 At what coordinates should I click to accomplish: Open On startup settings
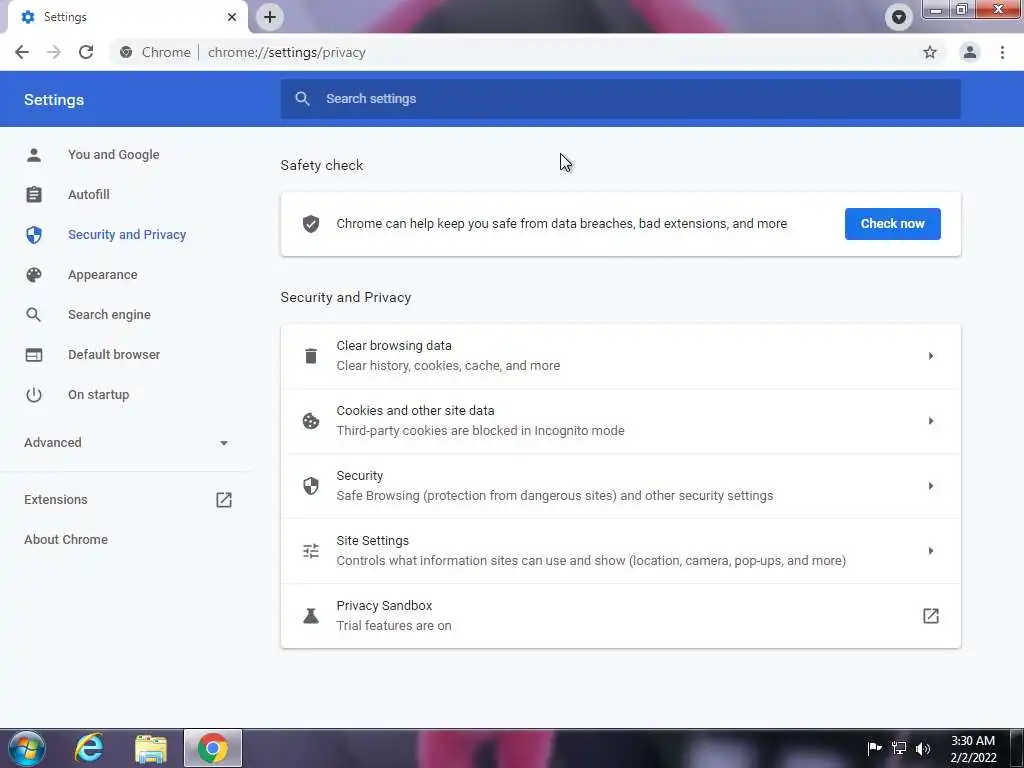(x=99, y=394)
